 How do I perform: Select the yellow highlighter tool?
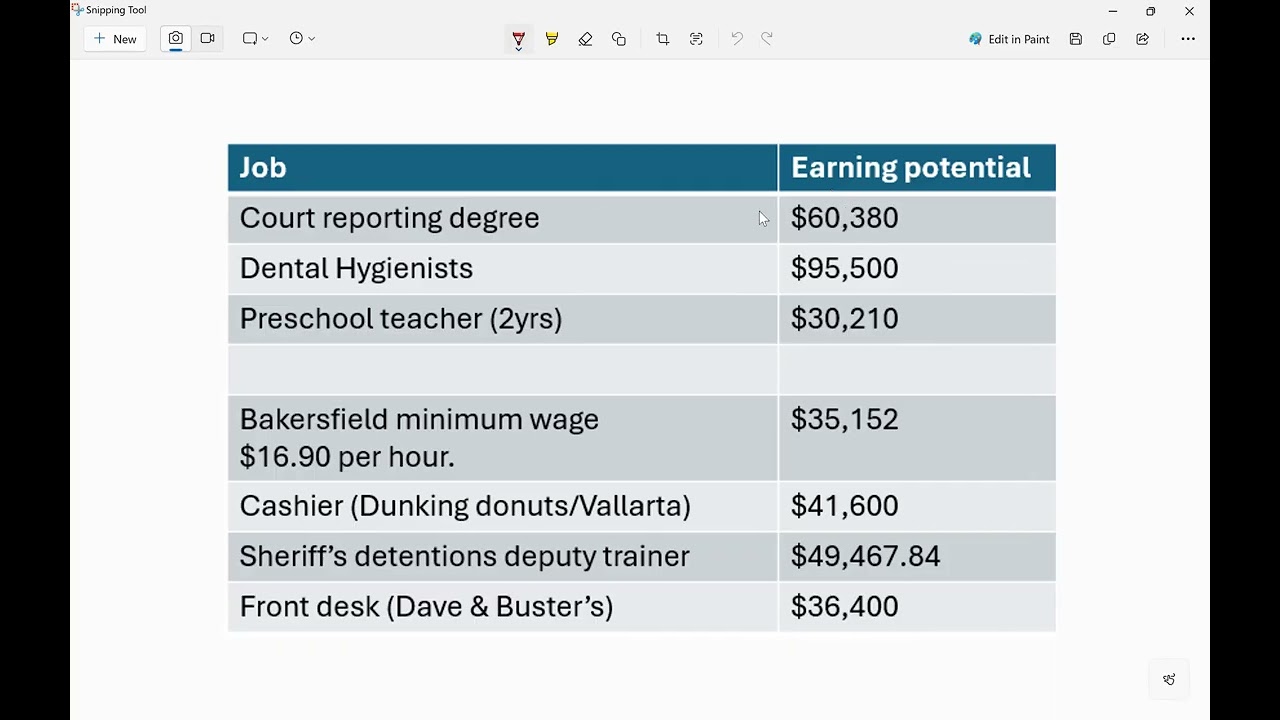pyautogui.click(x=552, y=39)
